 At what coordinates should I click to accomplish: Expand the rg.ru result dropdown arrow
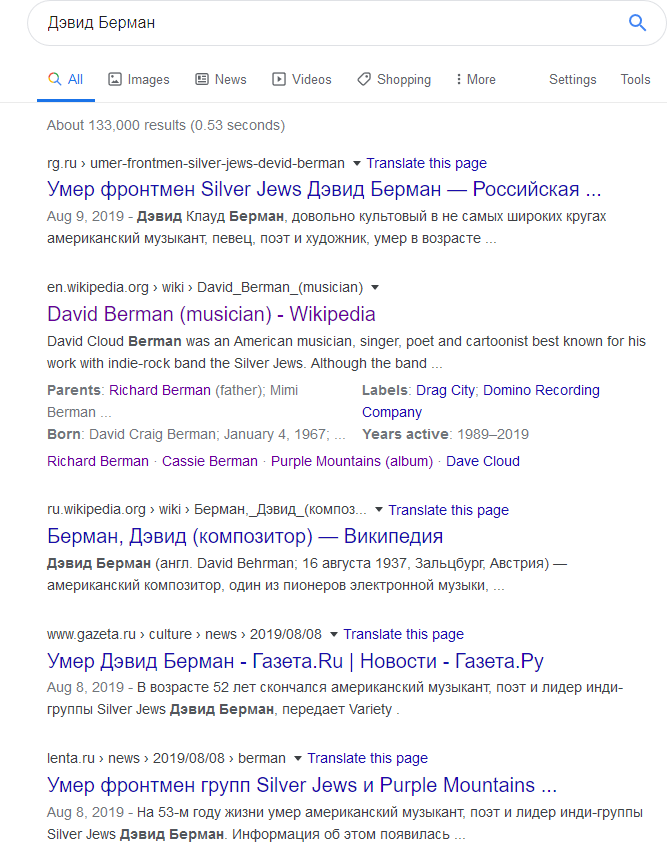click(x=355, y=163)
